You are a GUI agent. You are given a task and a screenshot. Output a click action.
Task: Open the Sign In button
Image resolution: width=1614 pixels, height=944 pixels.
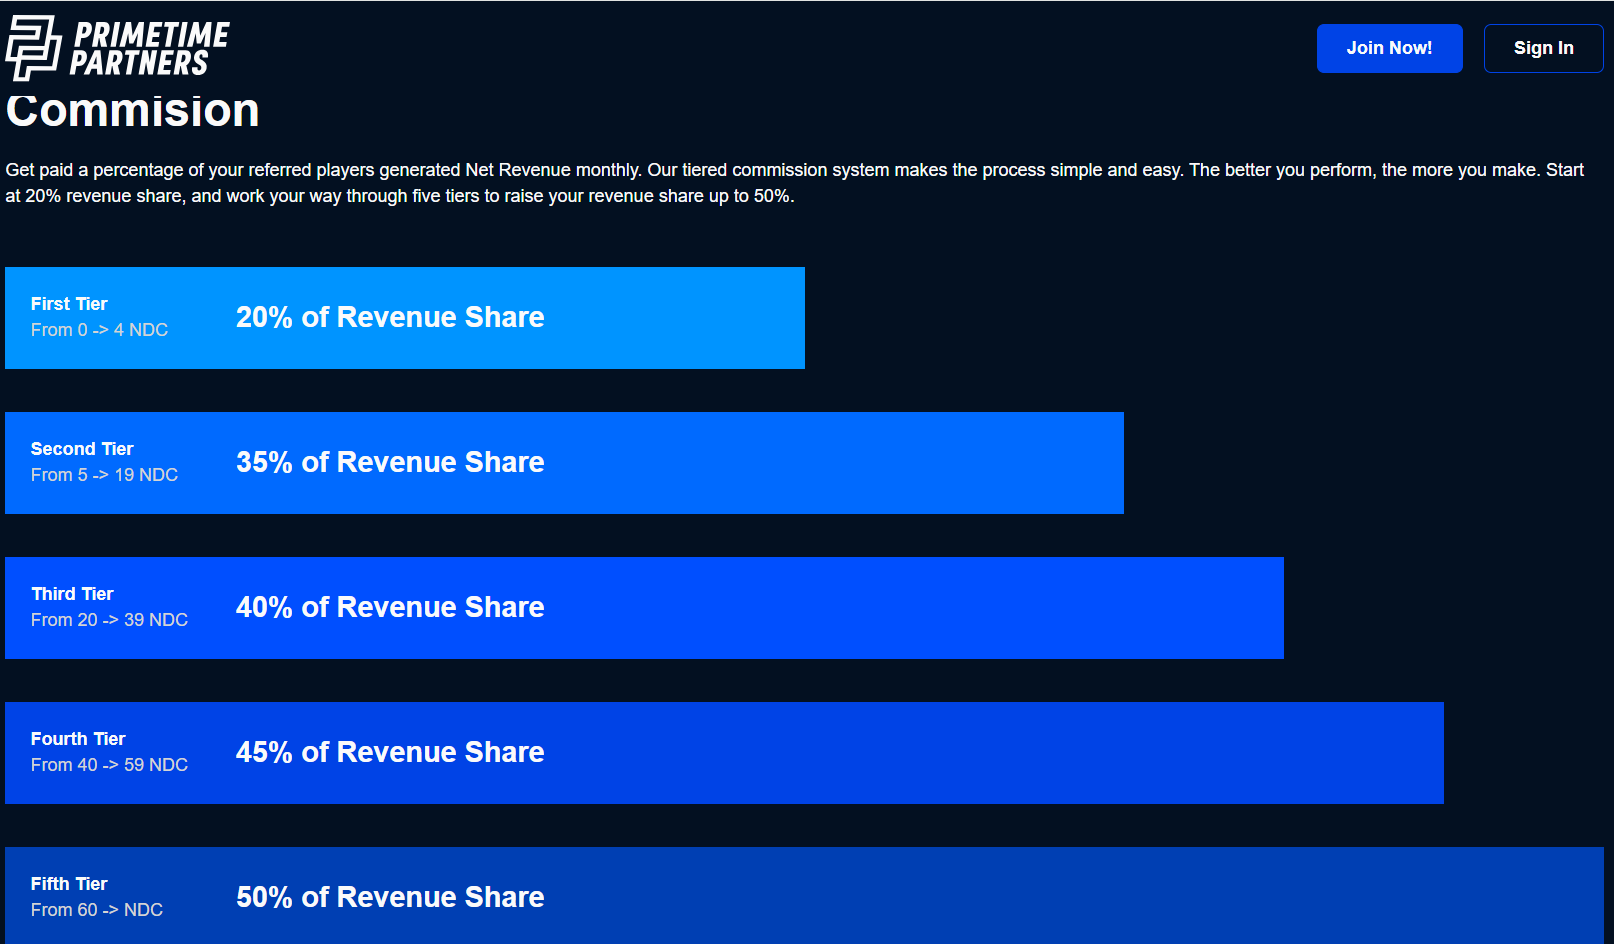point(1542,48)
